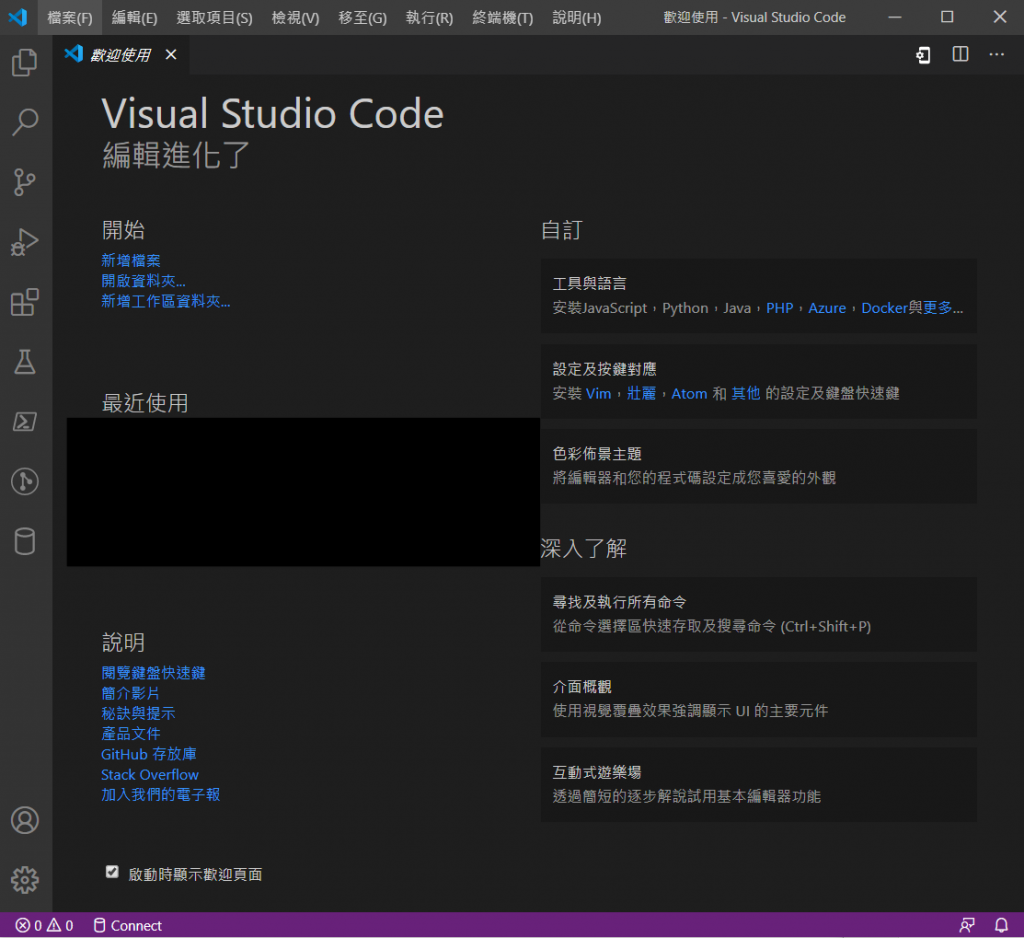
Task: Uncheck 啟動時顯示歡迎頁面 checkbox
Action: [x=112, y=872]
